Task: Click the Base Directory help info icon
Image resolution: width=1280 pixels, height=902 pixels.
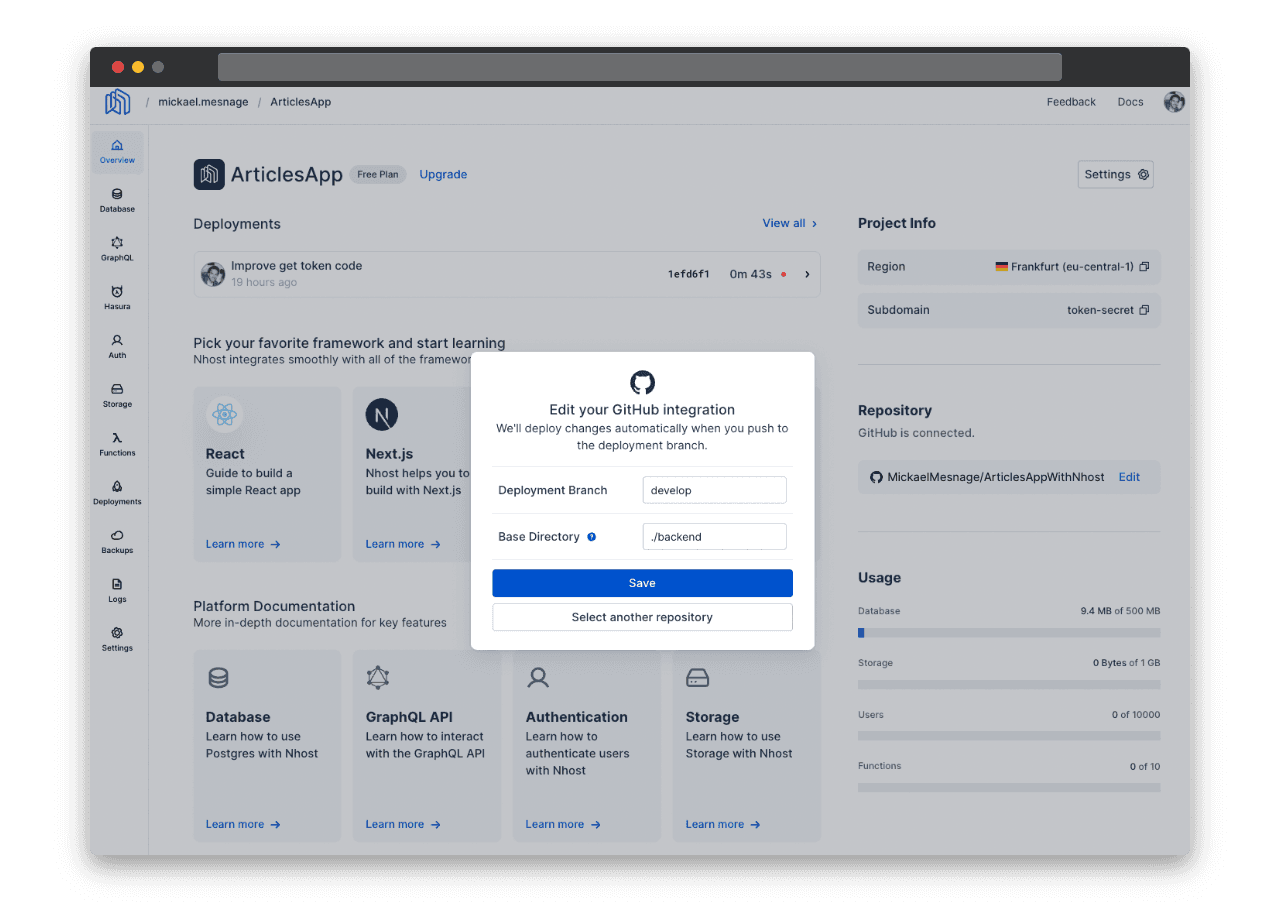Action: [591, 537]
